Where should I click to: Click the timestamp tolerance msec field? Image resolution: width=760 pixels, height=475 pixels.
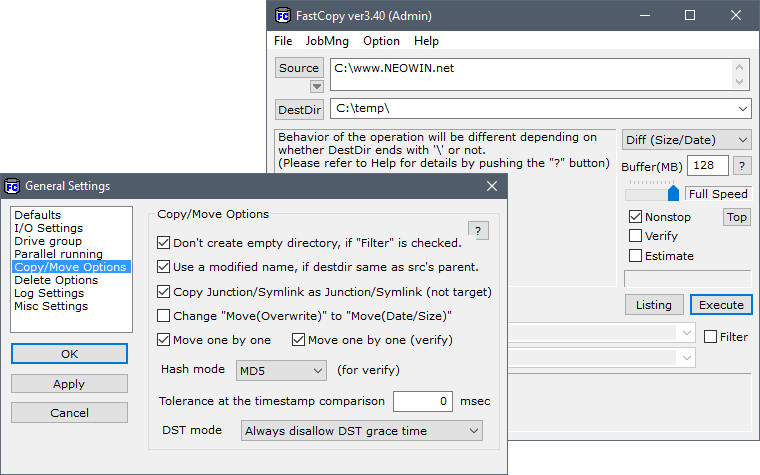tap(423, 401)
